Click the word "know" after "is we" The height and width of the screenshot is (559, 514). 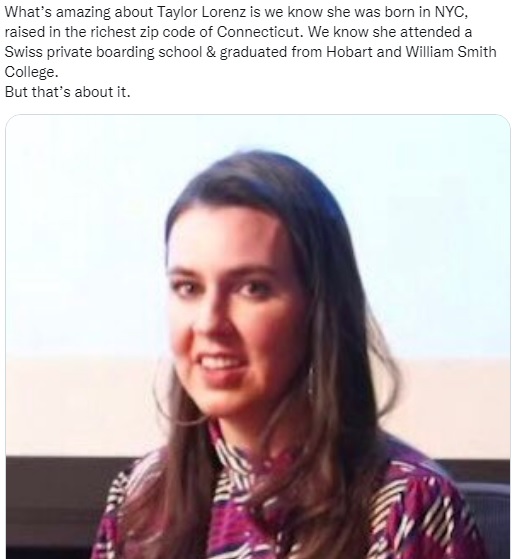click(305, 12)
